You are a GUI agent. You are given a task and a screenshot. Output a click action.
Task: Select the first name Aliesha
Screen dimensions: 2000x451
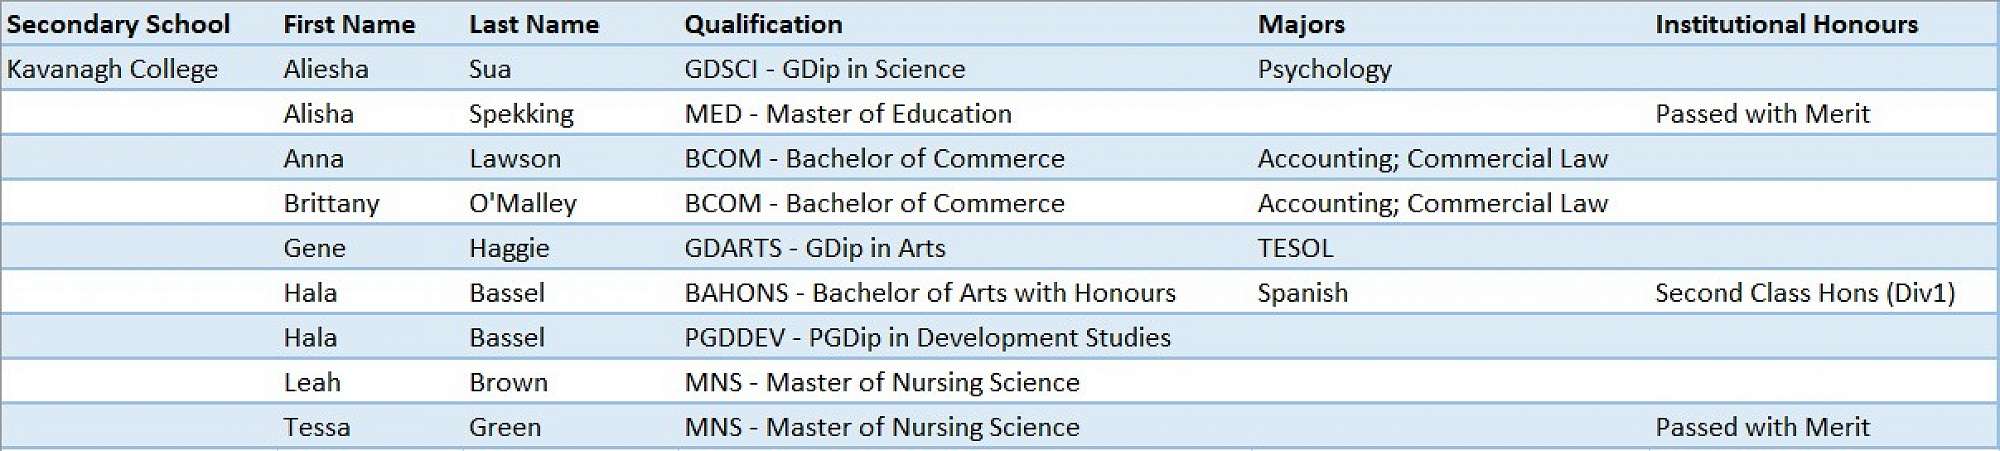click(x=326, y=69)
